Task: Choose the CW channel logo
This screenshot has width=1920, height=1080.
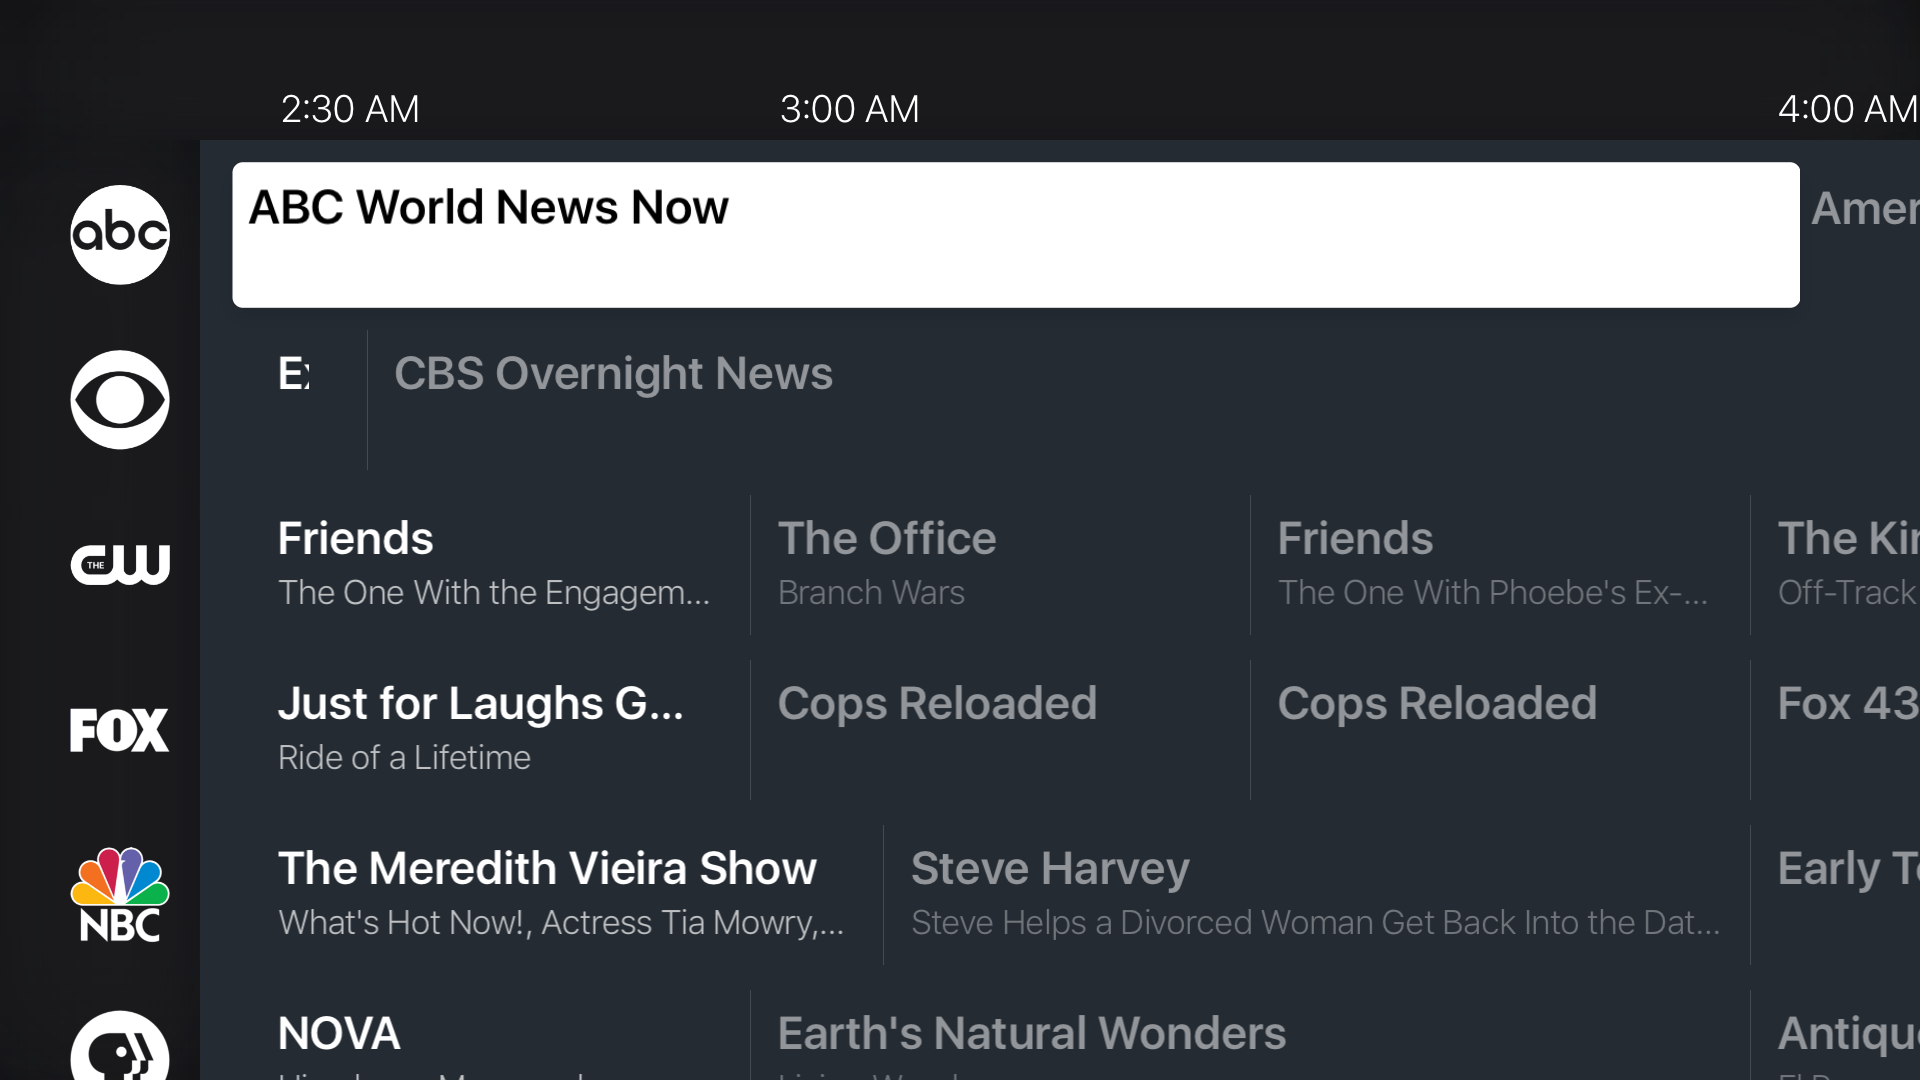Action: point(120,564)
